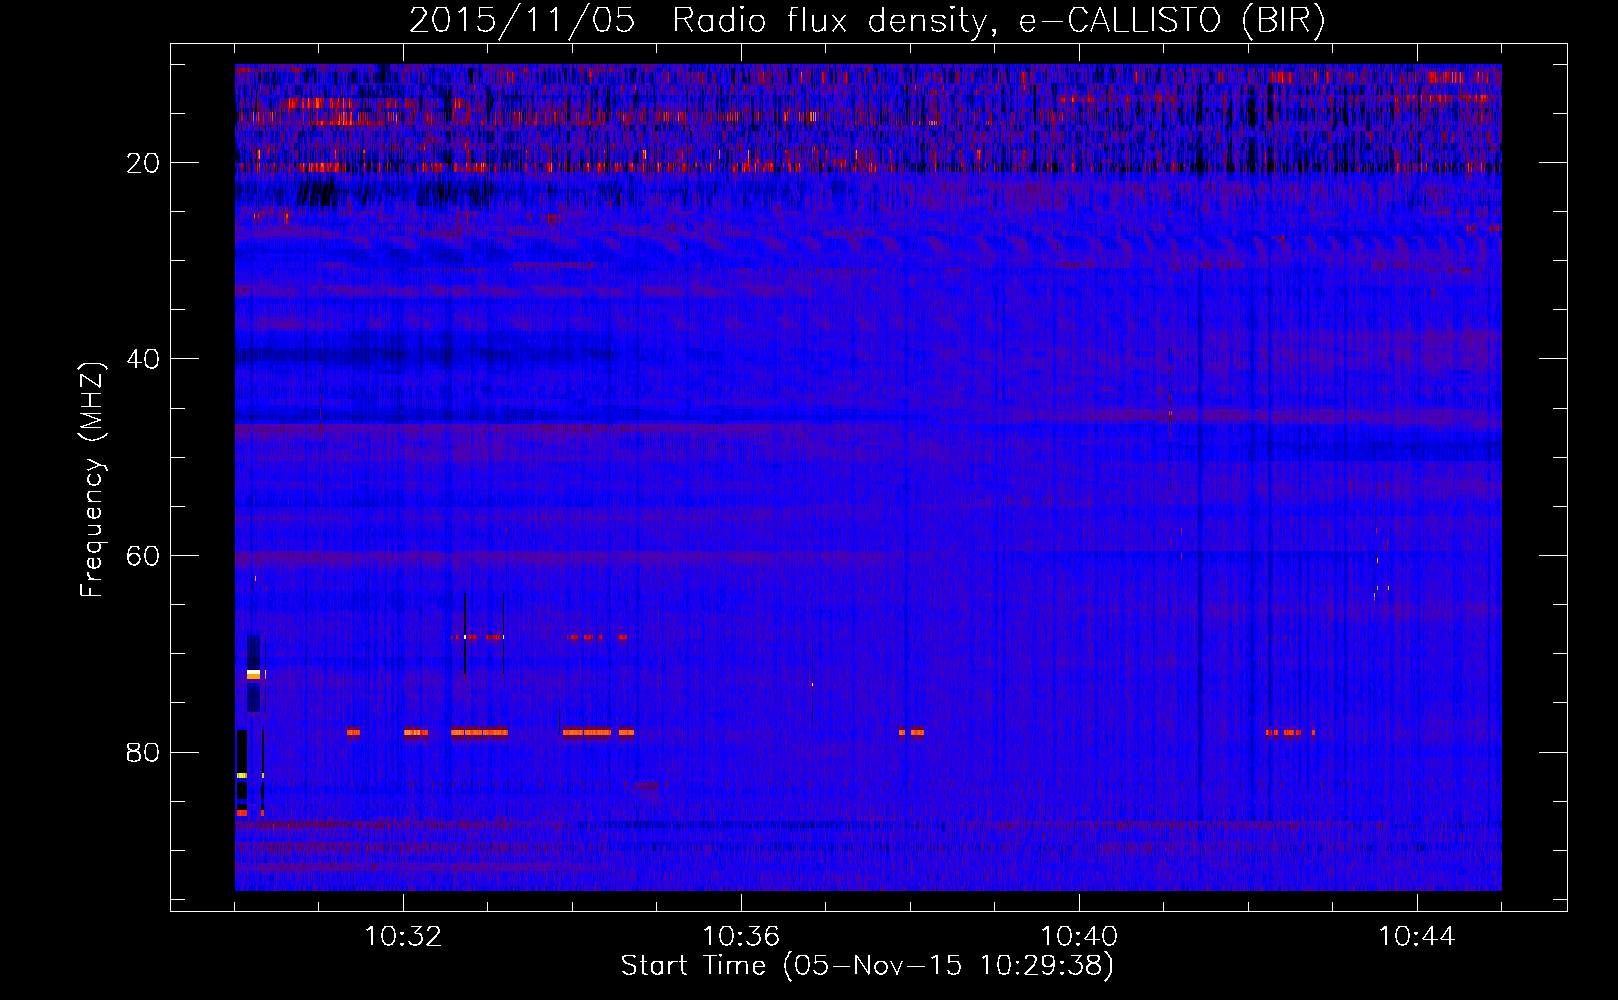The image size is (1618, 1000).
Task: Click the 80 frequency tick label
Action: [x=143, y=752]
